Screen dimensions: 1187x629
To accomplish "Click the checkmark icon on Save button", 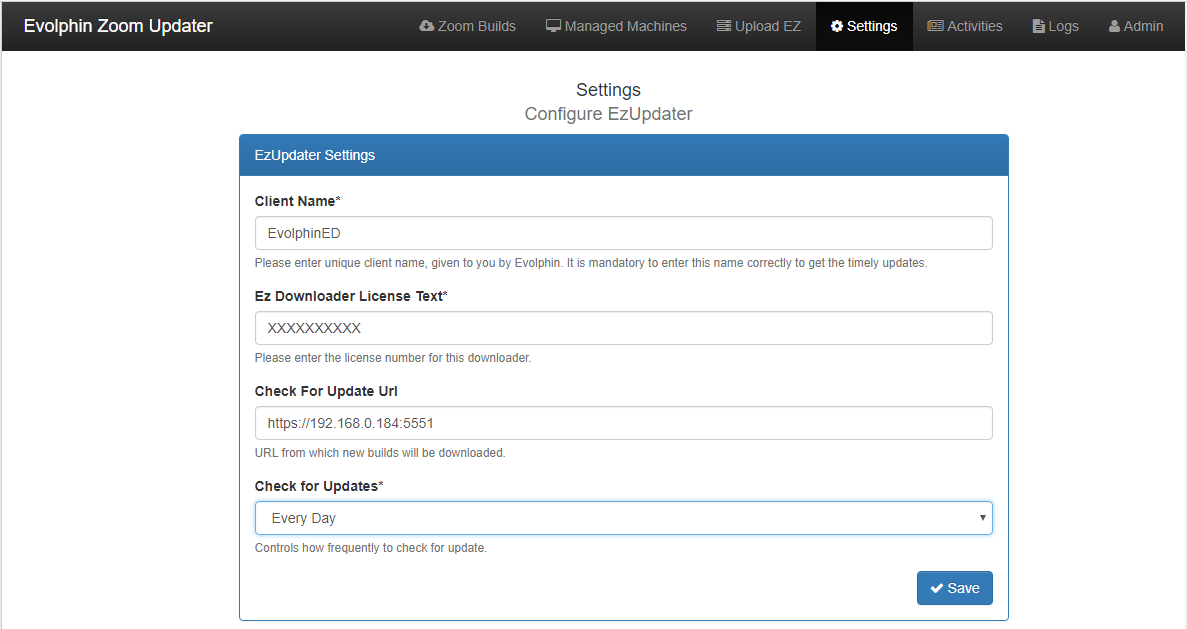I will [936, 588].
